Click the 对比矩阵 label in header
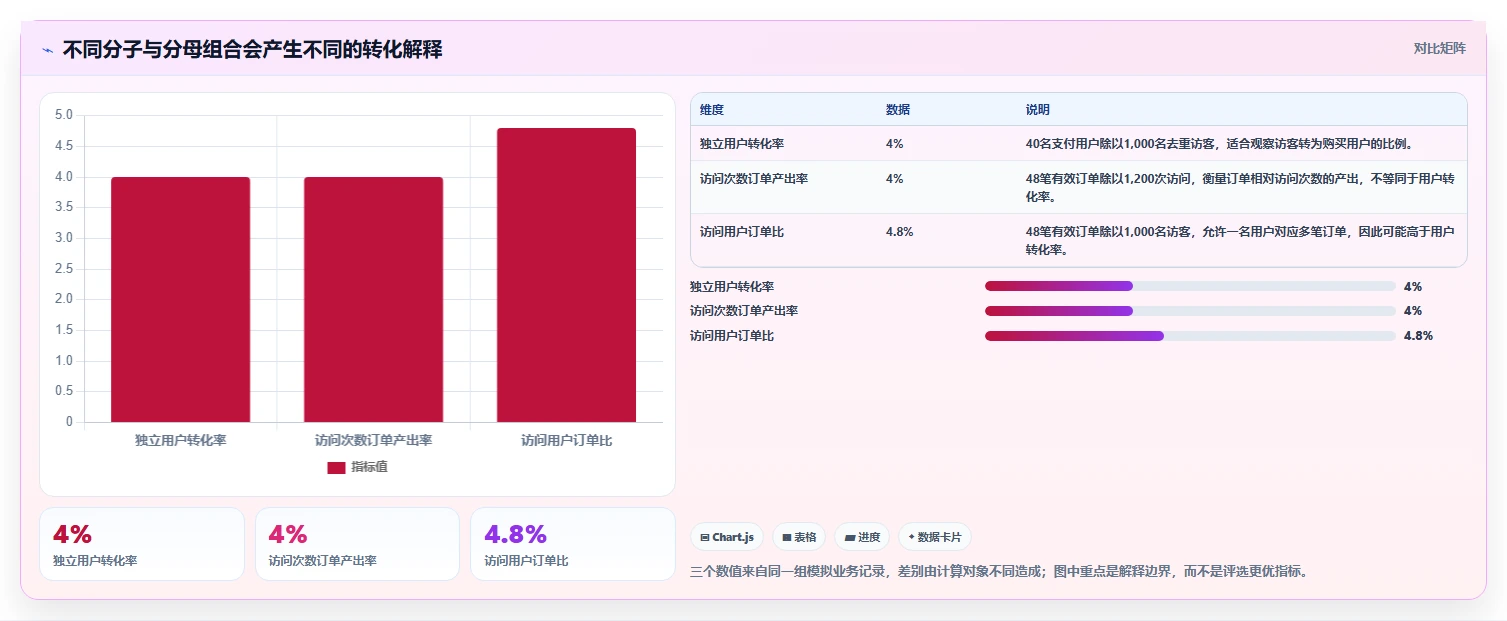Image resolution: width=1507 pixels, height=621 pixels. click(1440, 48)
